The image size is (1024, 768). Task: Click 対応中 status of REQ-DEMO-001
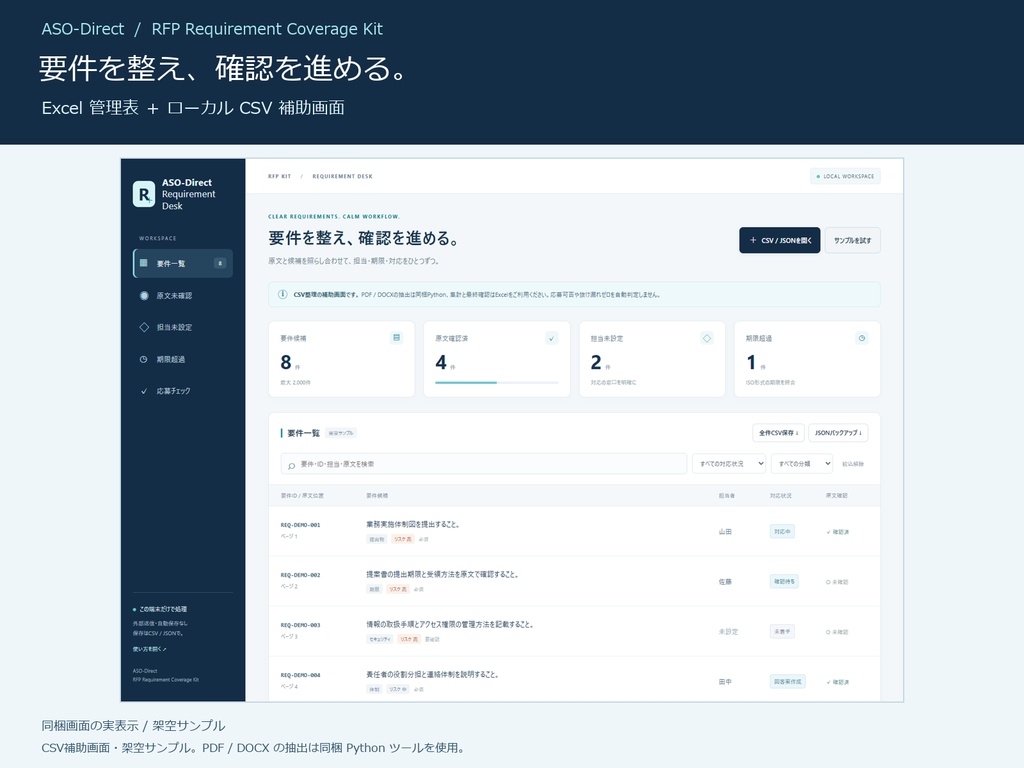click(x=782, y=532)
